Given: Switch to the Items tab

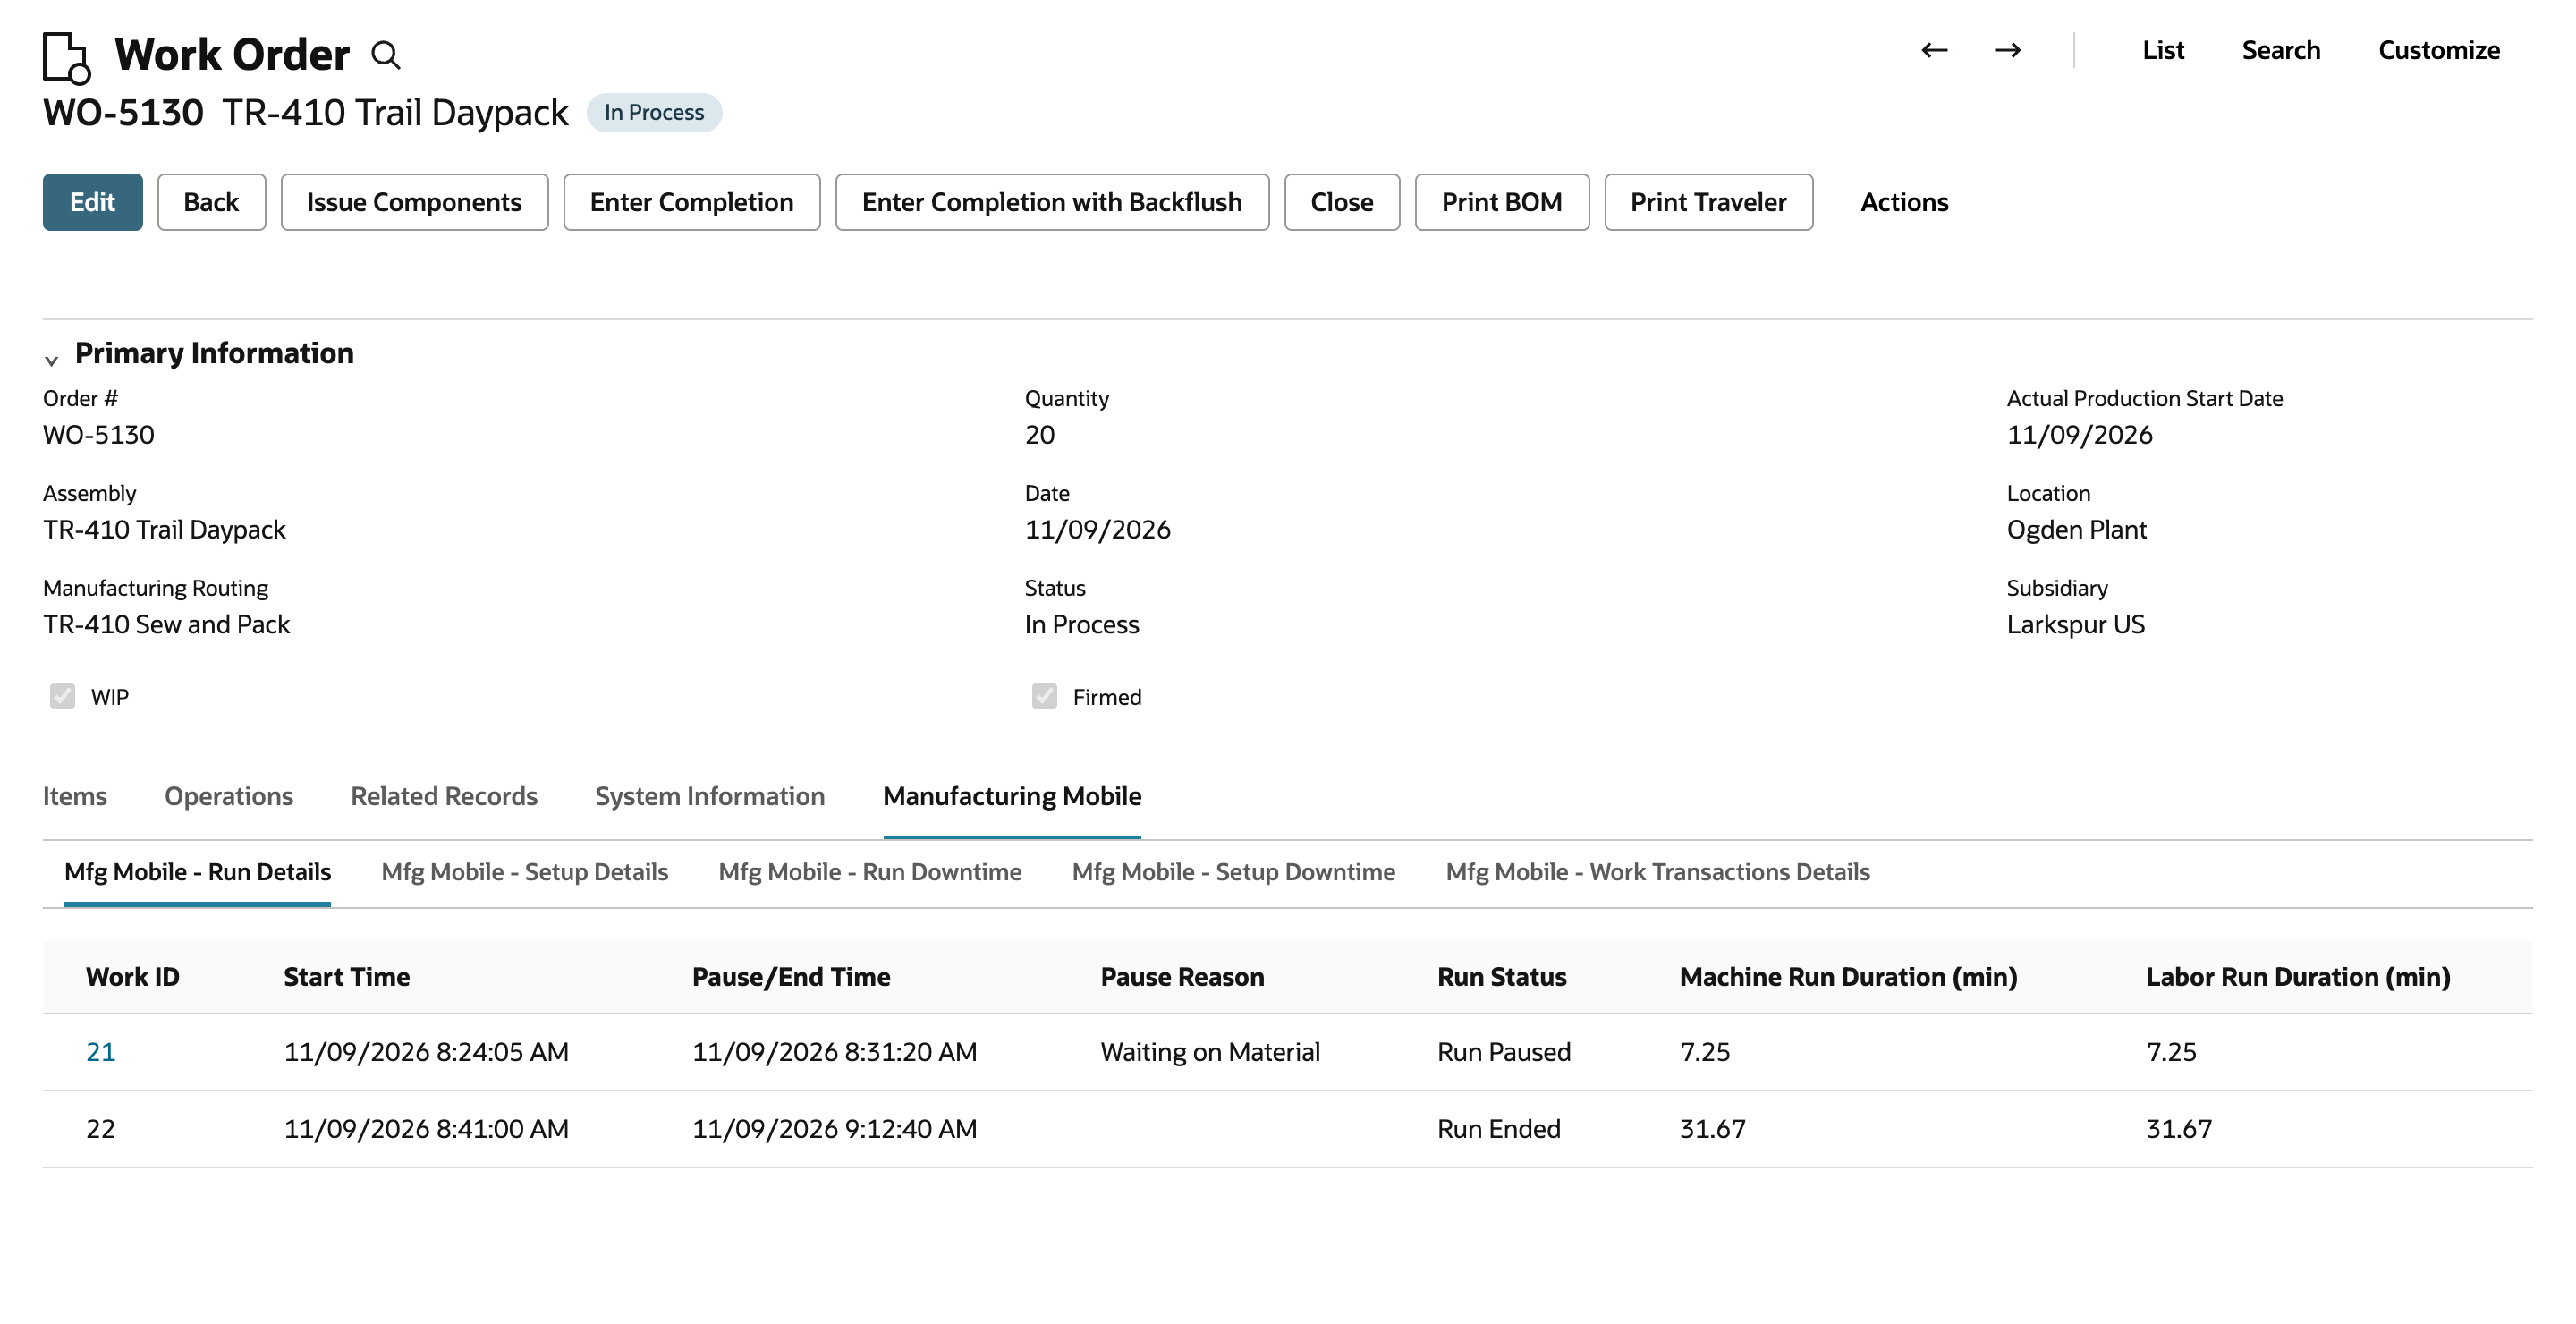Looking at the screenshot, I should 75,796.
